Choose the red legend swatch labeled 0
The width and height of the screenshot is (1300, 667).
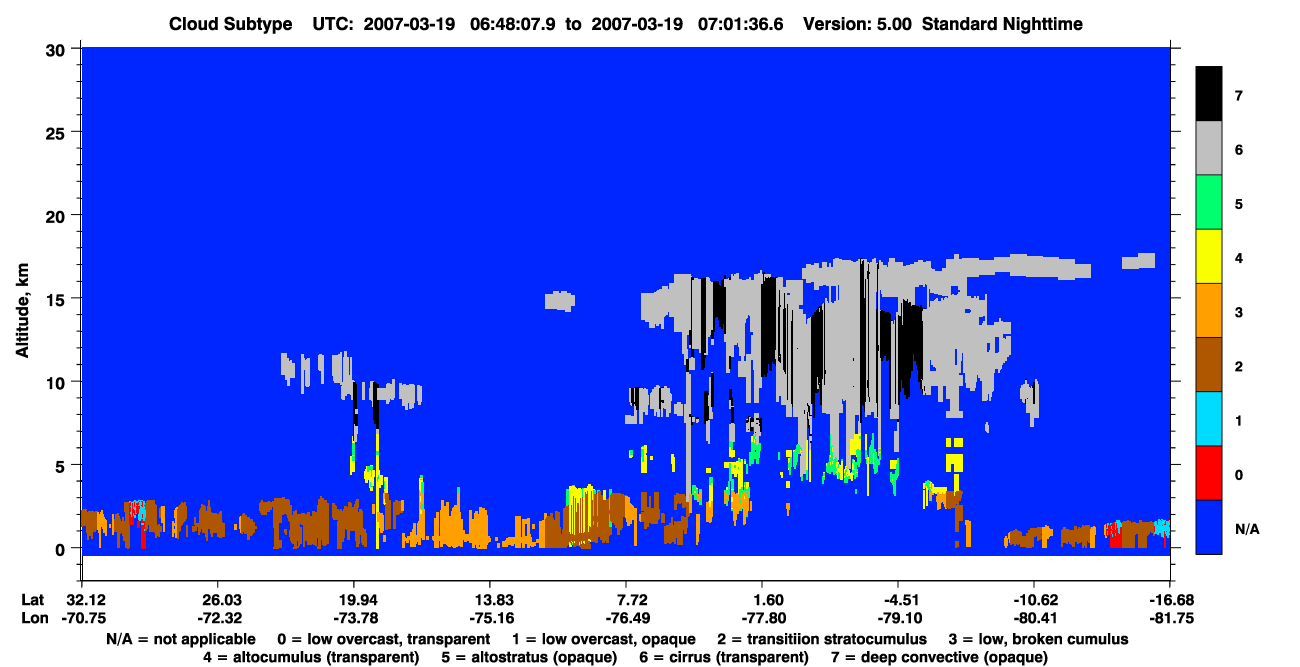1209,472
